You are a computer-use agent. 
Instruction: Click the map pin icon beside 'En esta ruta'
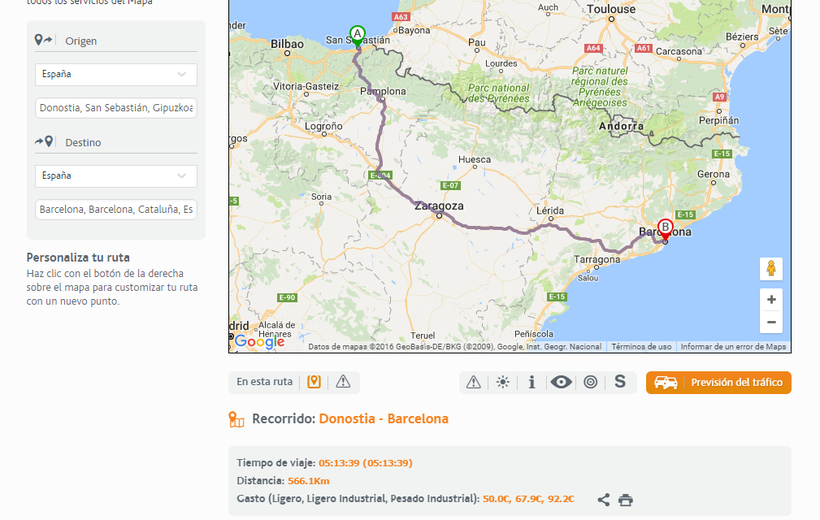pos(314,382)
